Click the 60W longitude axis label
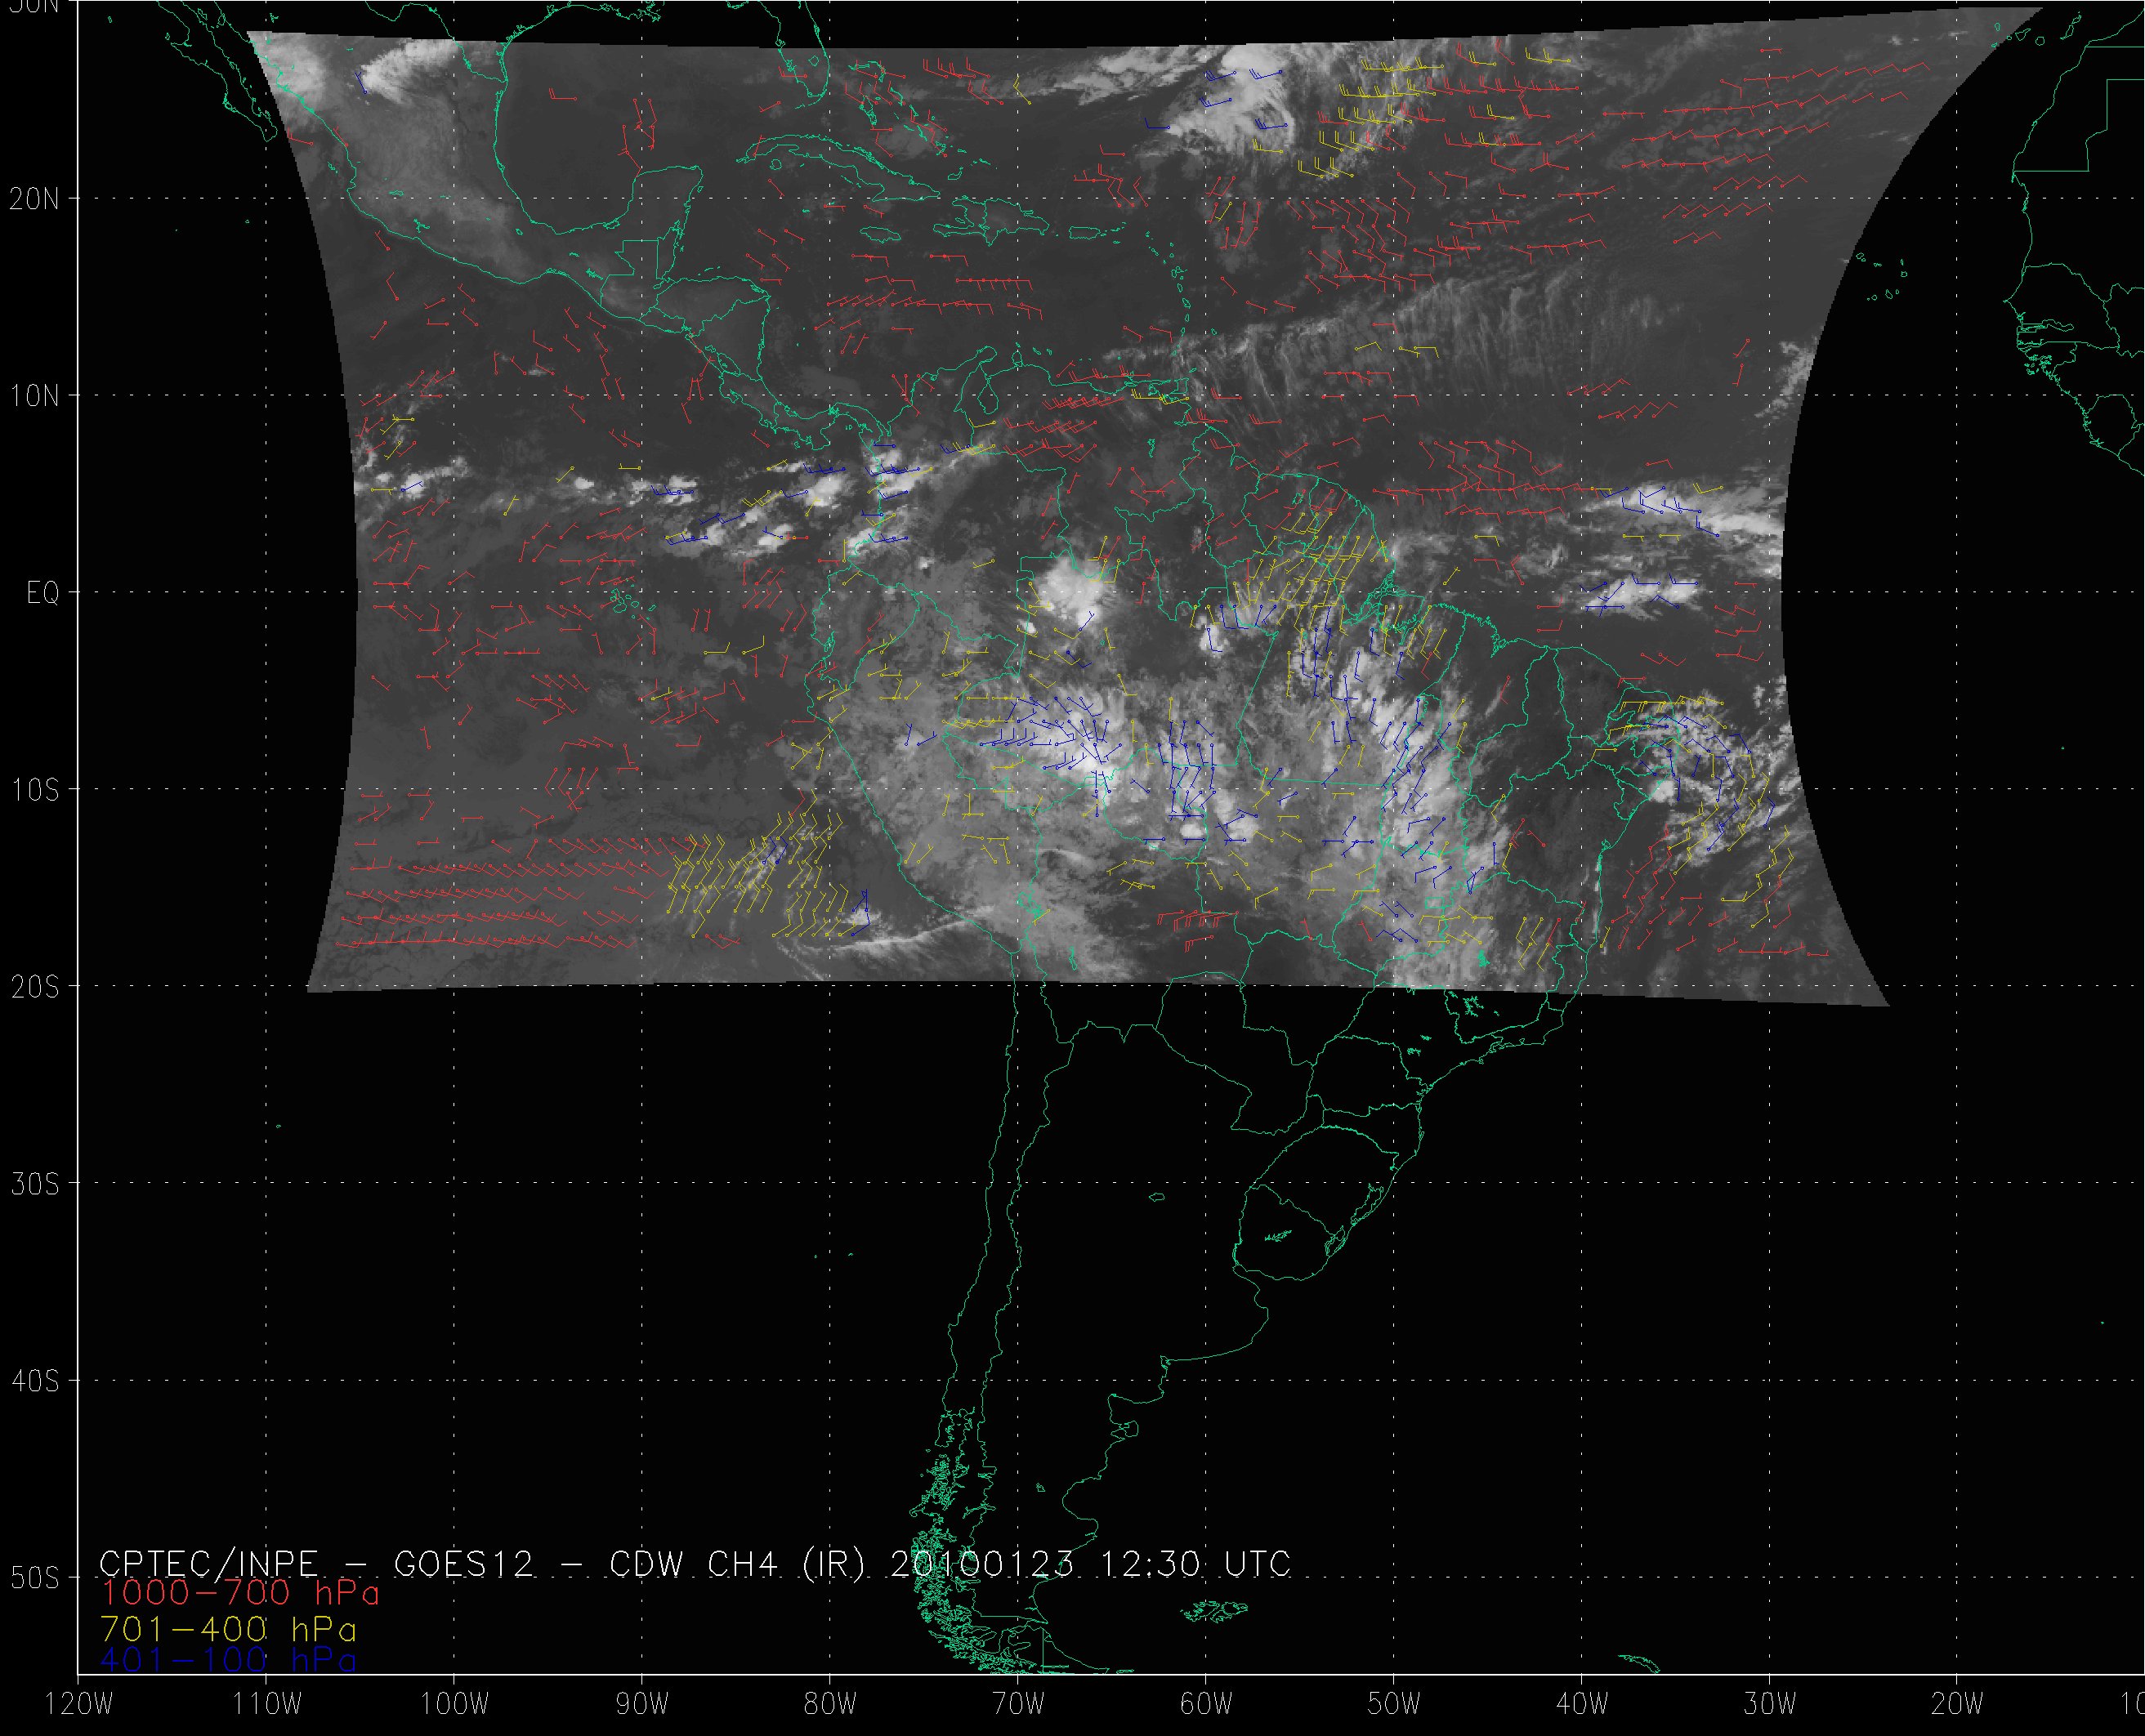 (x=1206, y=1705)
